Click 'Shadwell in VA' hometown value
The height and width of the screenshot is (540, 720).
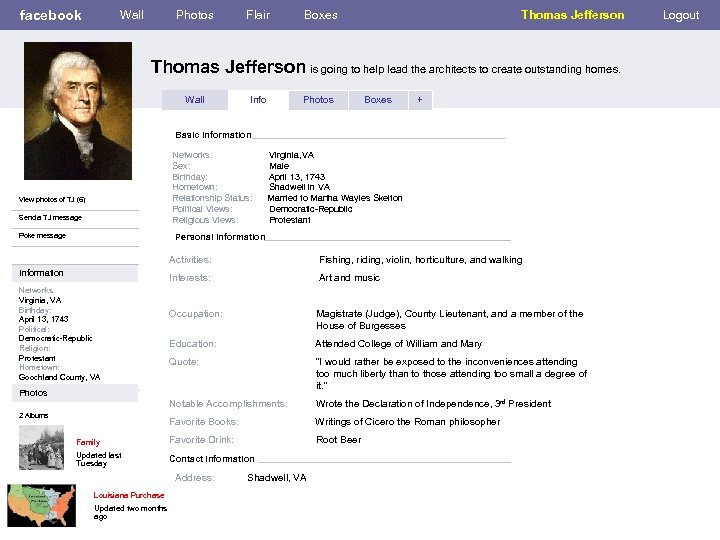click(x=299, y=187)
